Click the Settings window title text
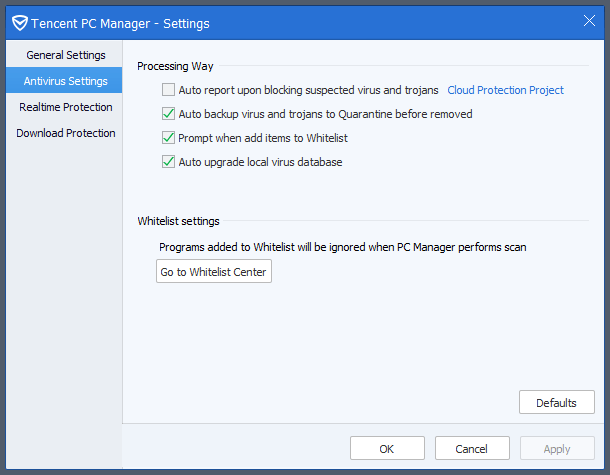Screen dimensions: 610x475 [121, 23]
